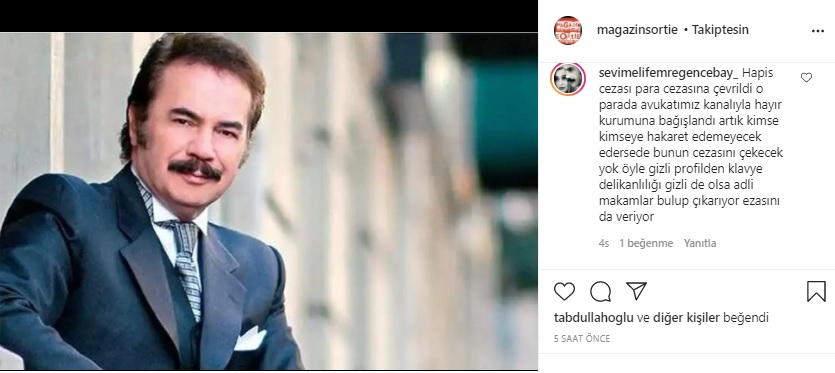This screenshot has height=373, width=835.
Task: Reply to the comment with Yanıtla
Action: tap(700, 243)
